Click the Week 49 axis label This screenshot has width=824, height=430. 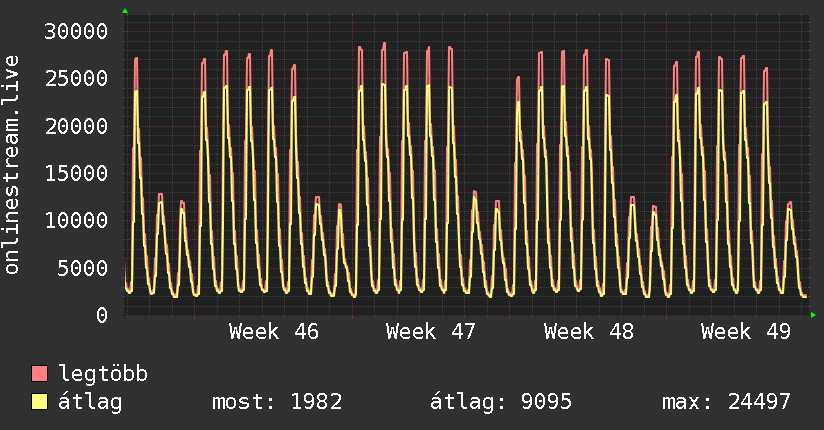click(x=745, y=331)
